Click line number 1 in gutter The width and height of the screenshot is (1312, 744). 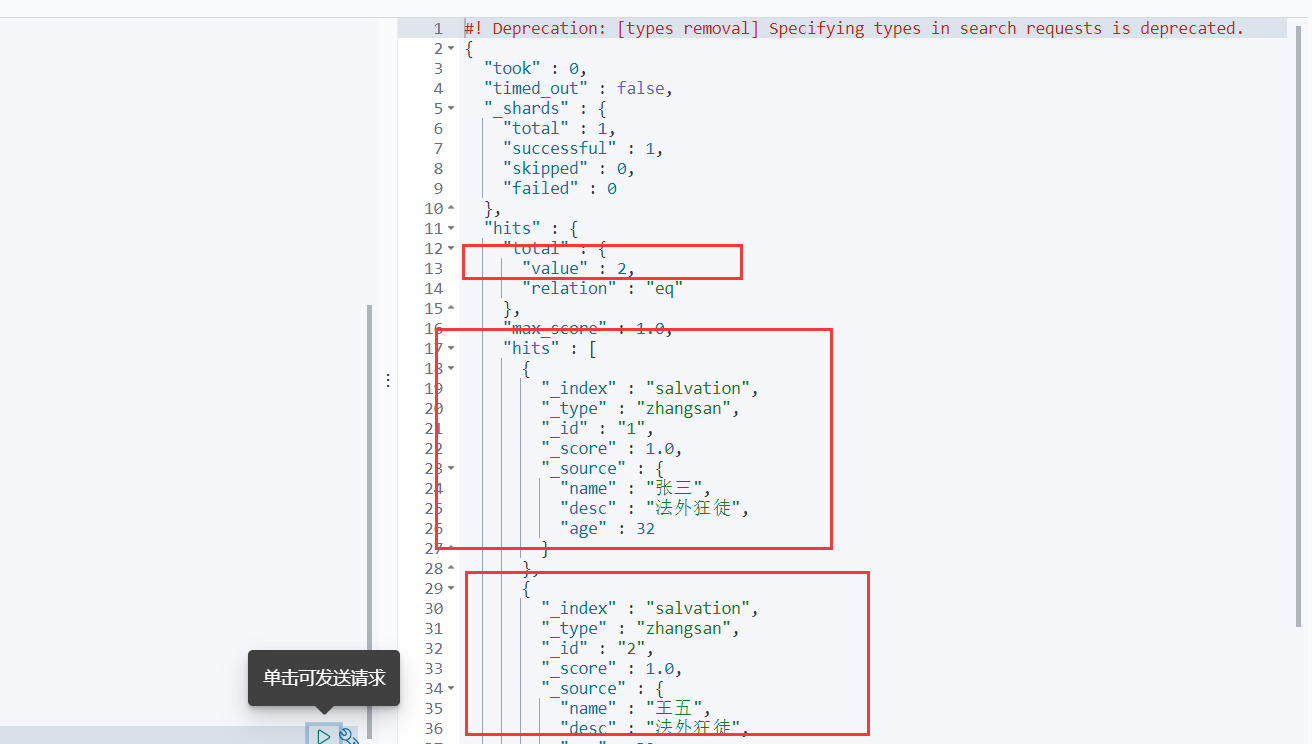click(438, 28)
